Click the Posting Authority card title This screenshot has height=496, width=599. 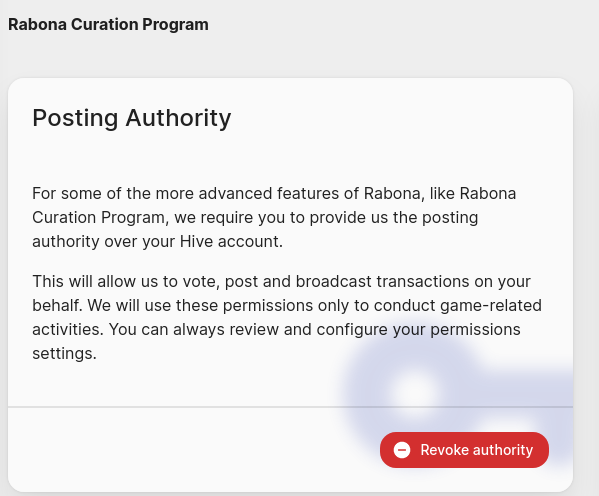[x=132, y=118]
